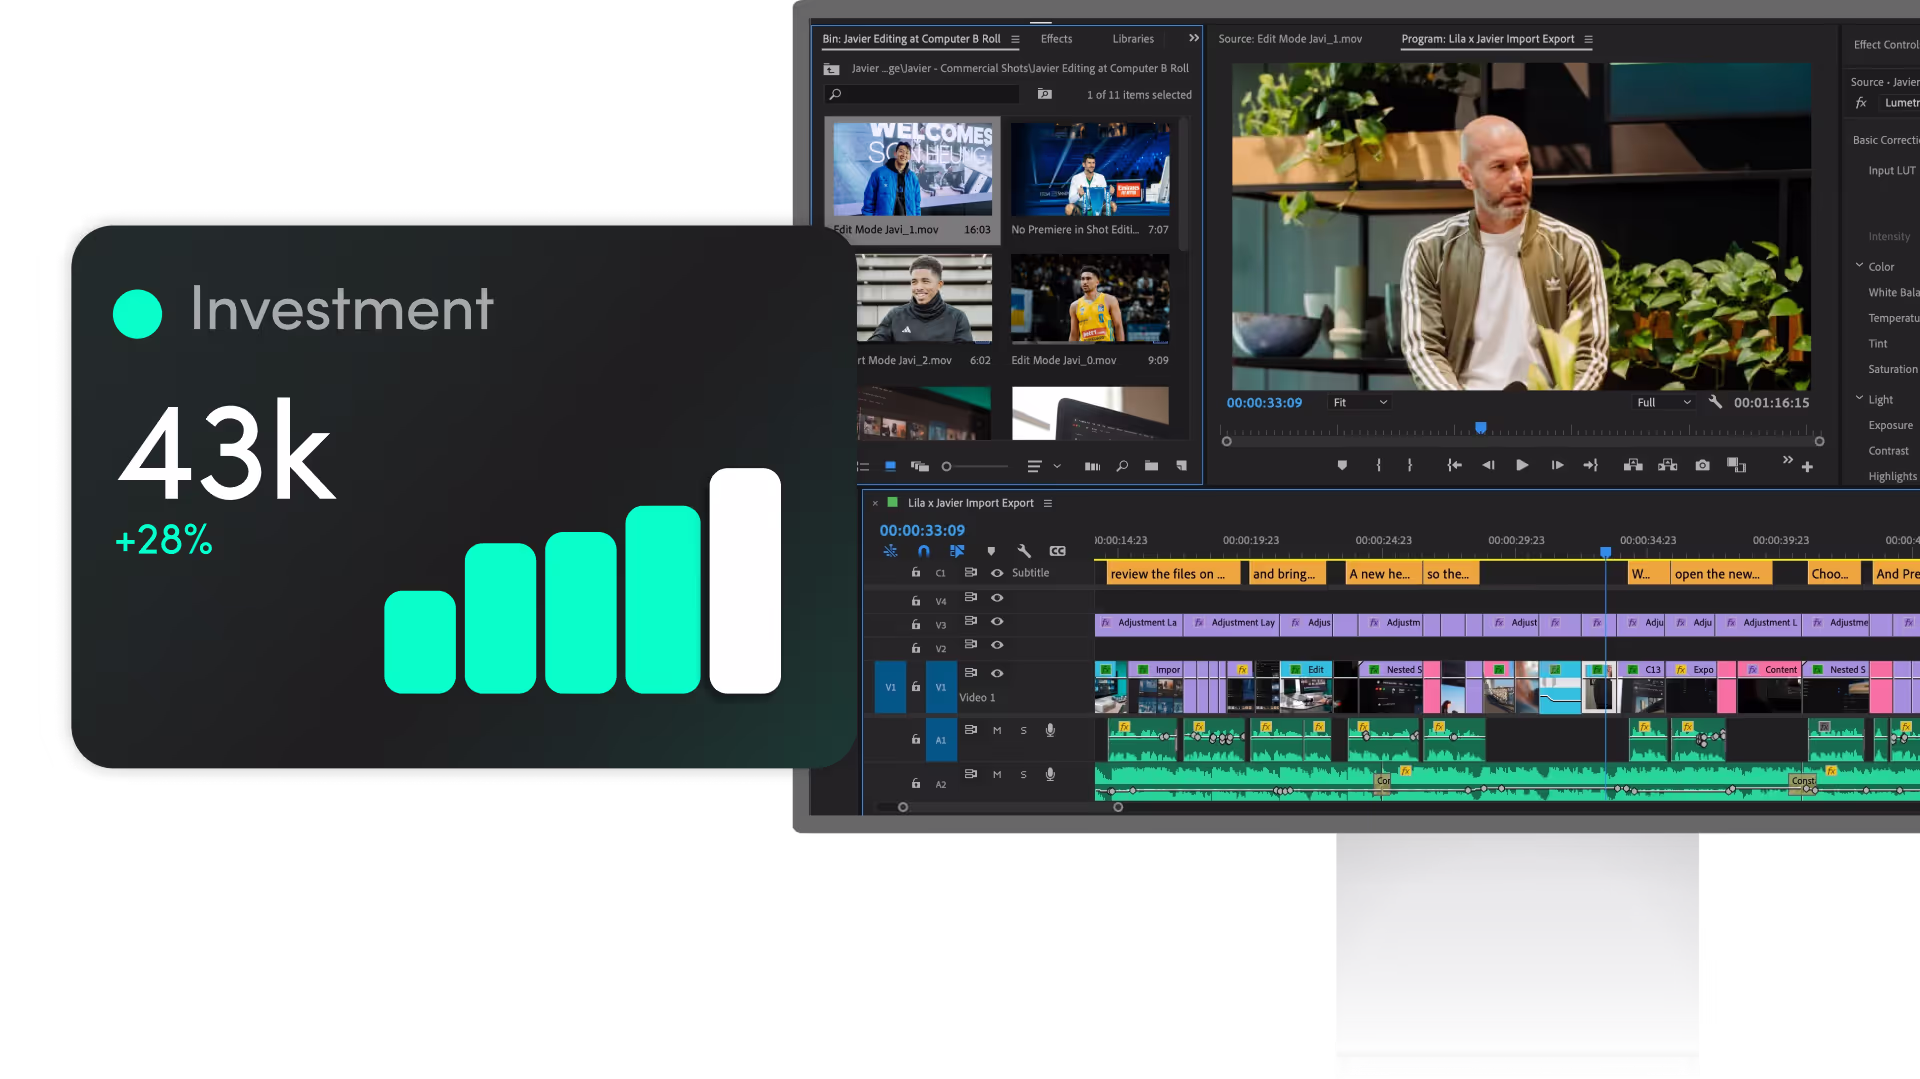The image size is (1920, 1079).
Task: Step back one frame
Action: (x=1488, y=465)
